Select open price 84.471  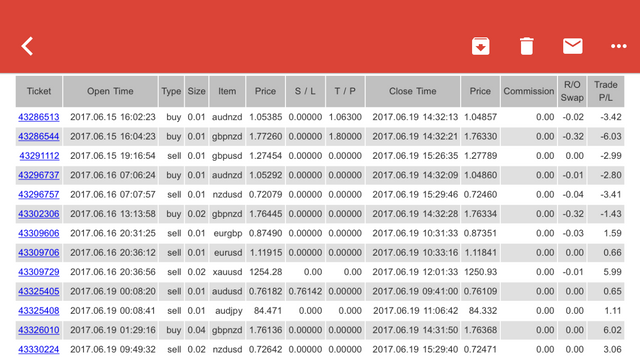[268, 311]
